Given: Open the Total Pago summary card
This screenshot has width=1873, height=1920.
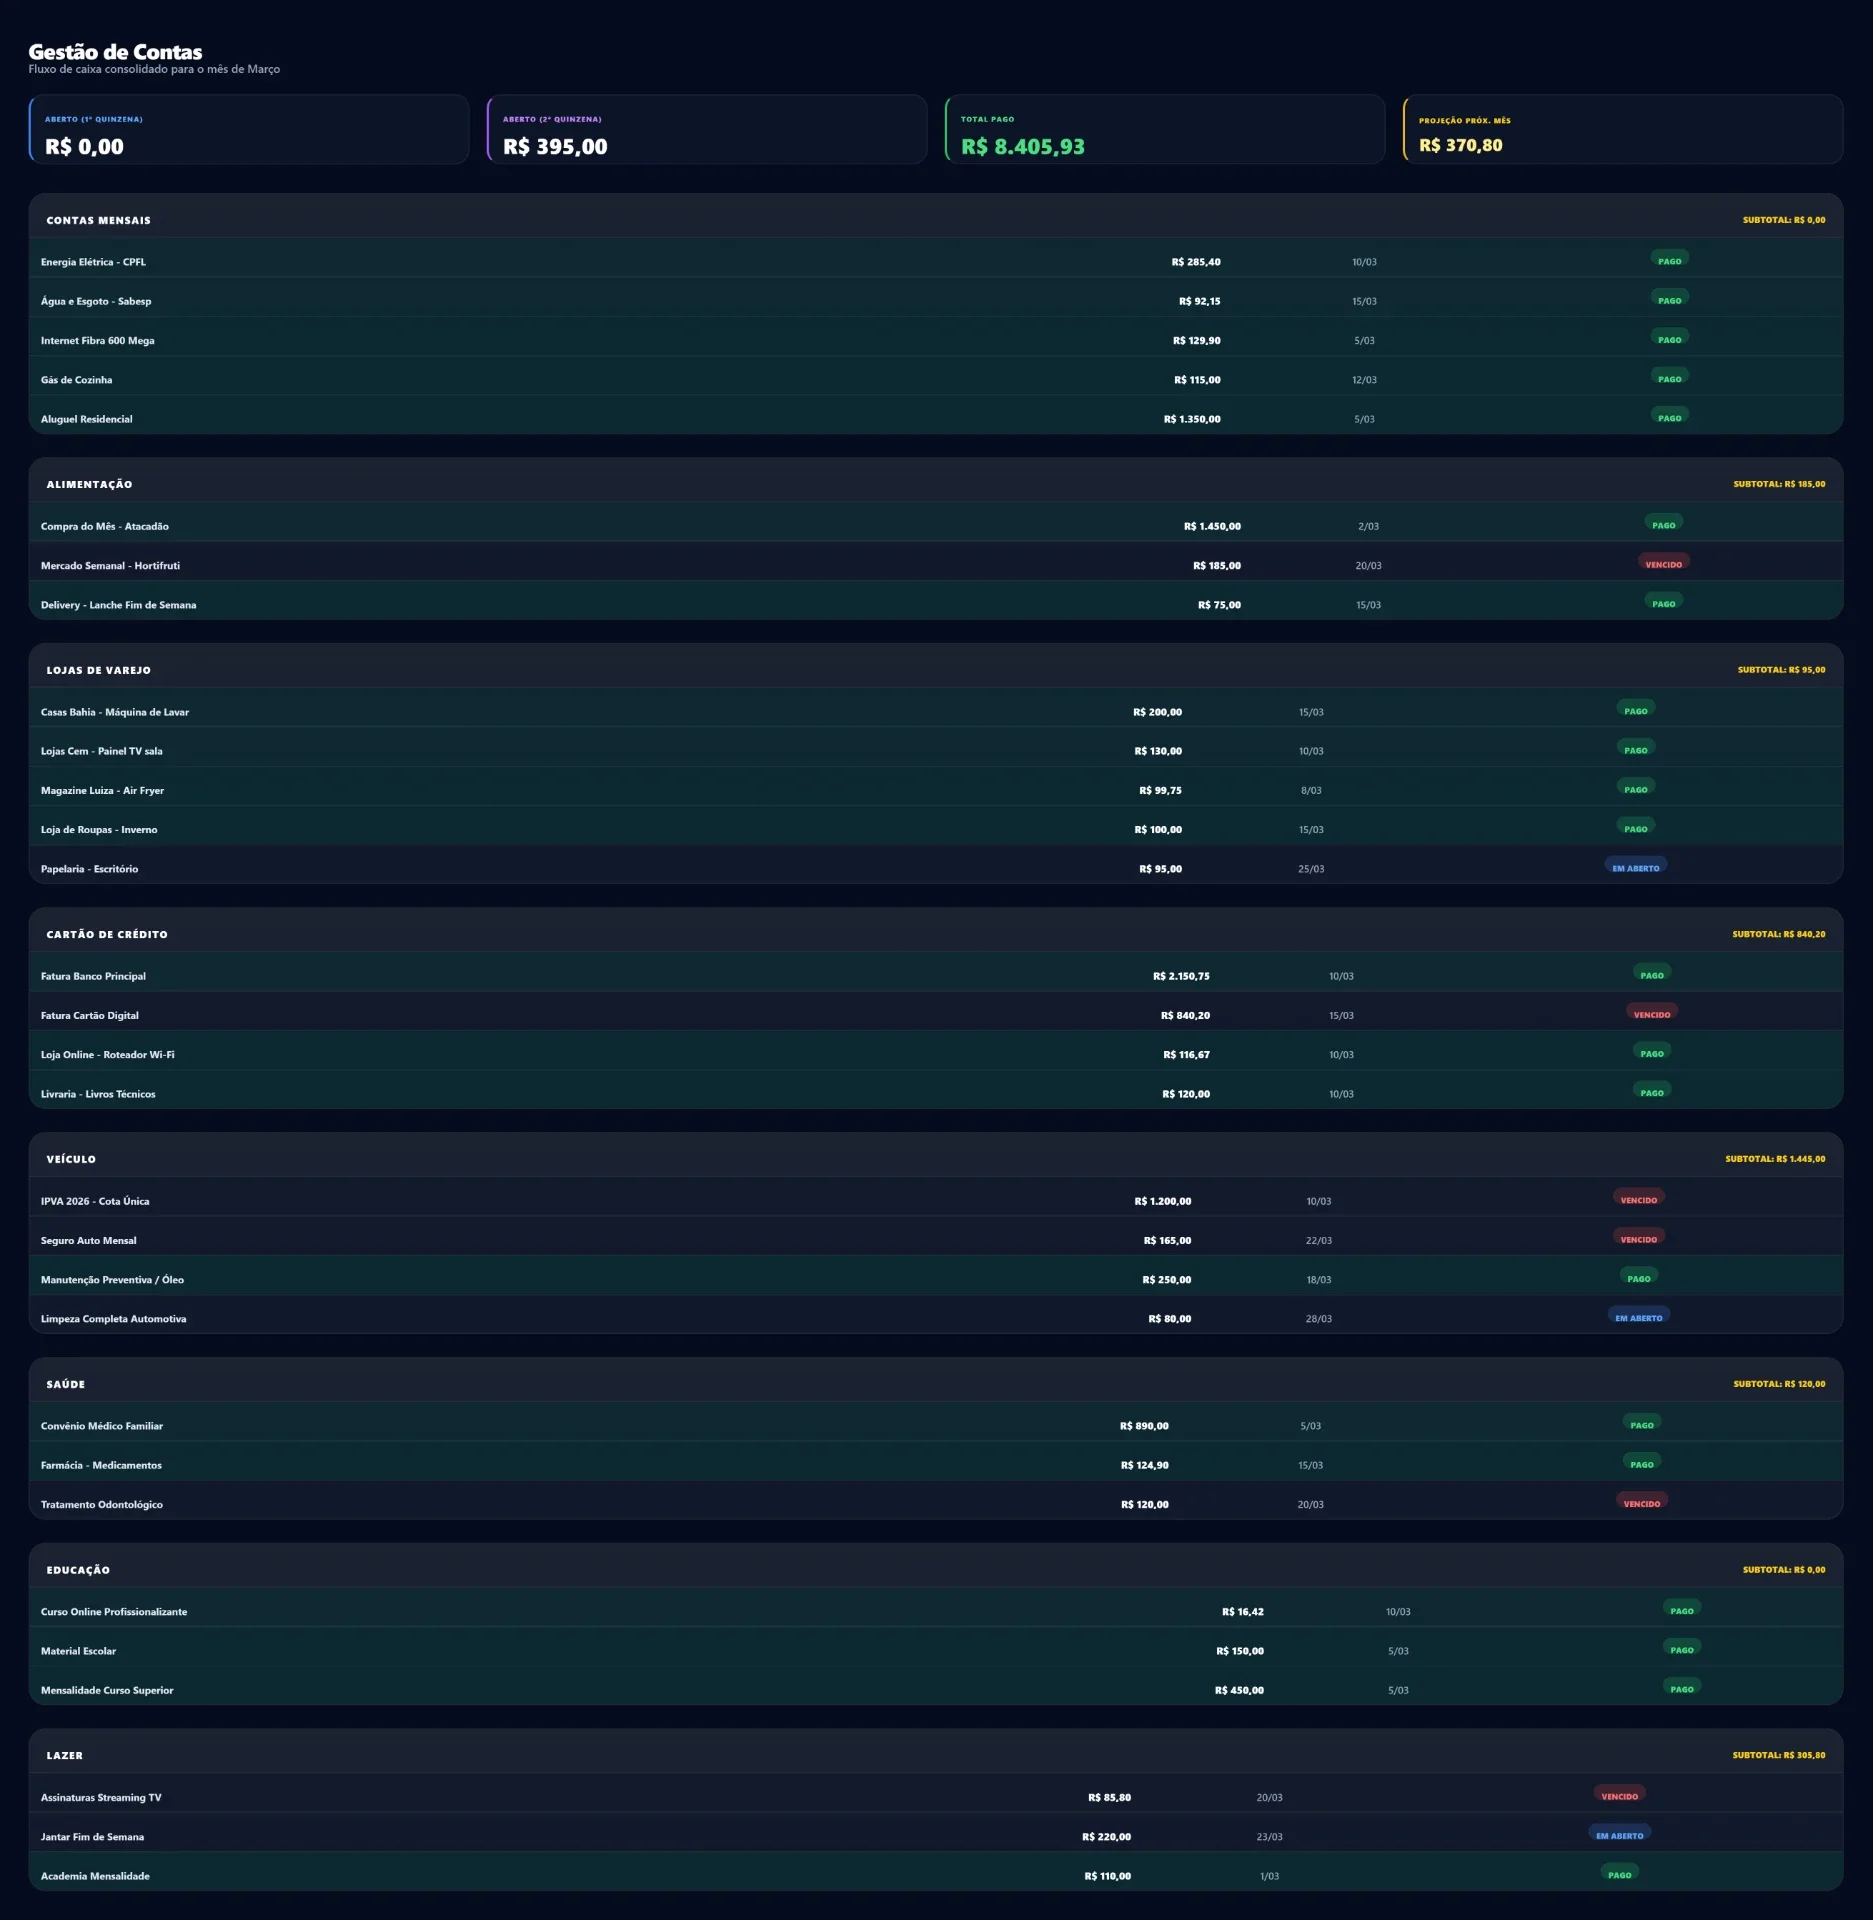Looking at the screenshot, I should [1165, 130].
